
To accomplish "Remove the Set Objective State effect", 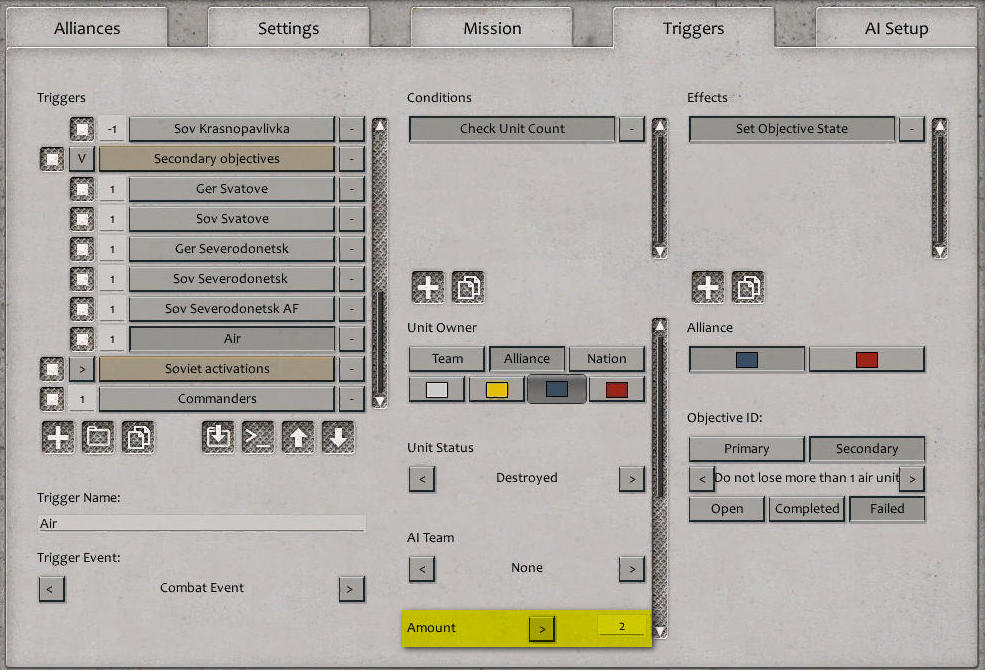I will [912, 129].
